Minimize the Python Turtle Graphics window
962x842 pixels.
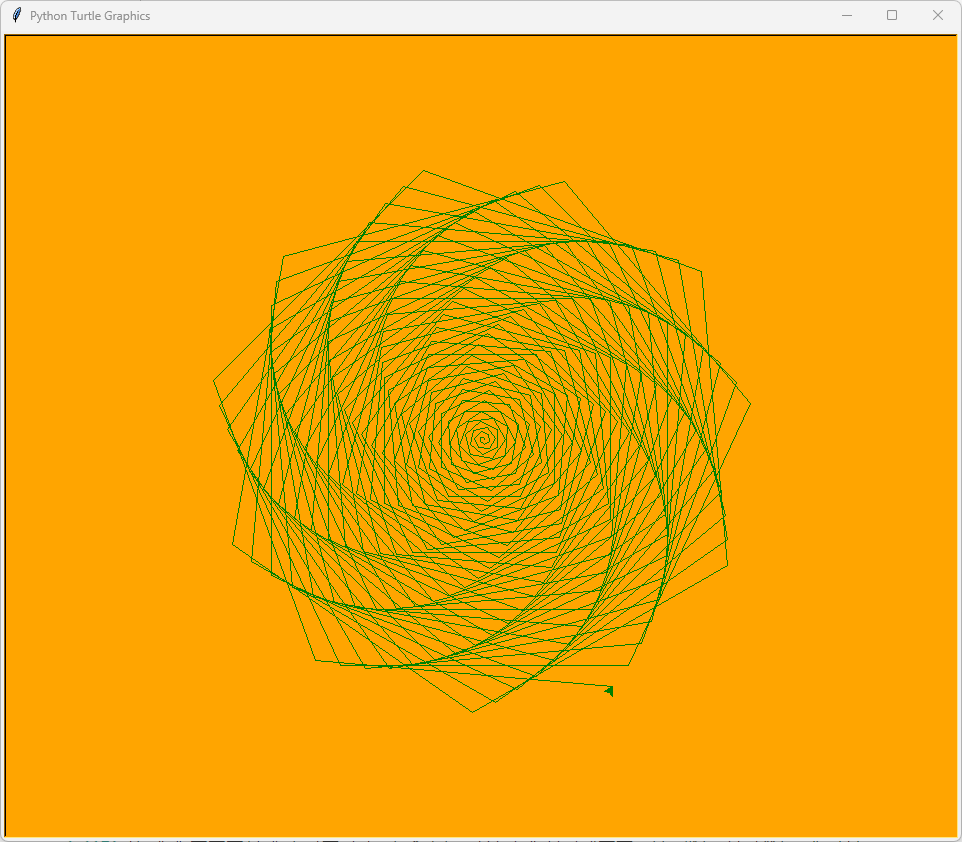[846, 15]
